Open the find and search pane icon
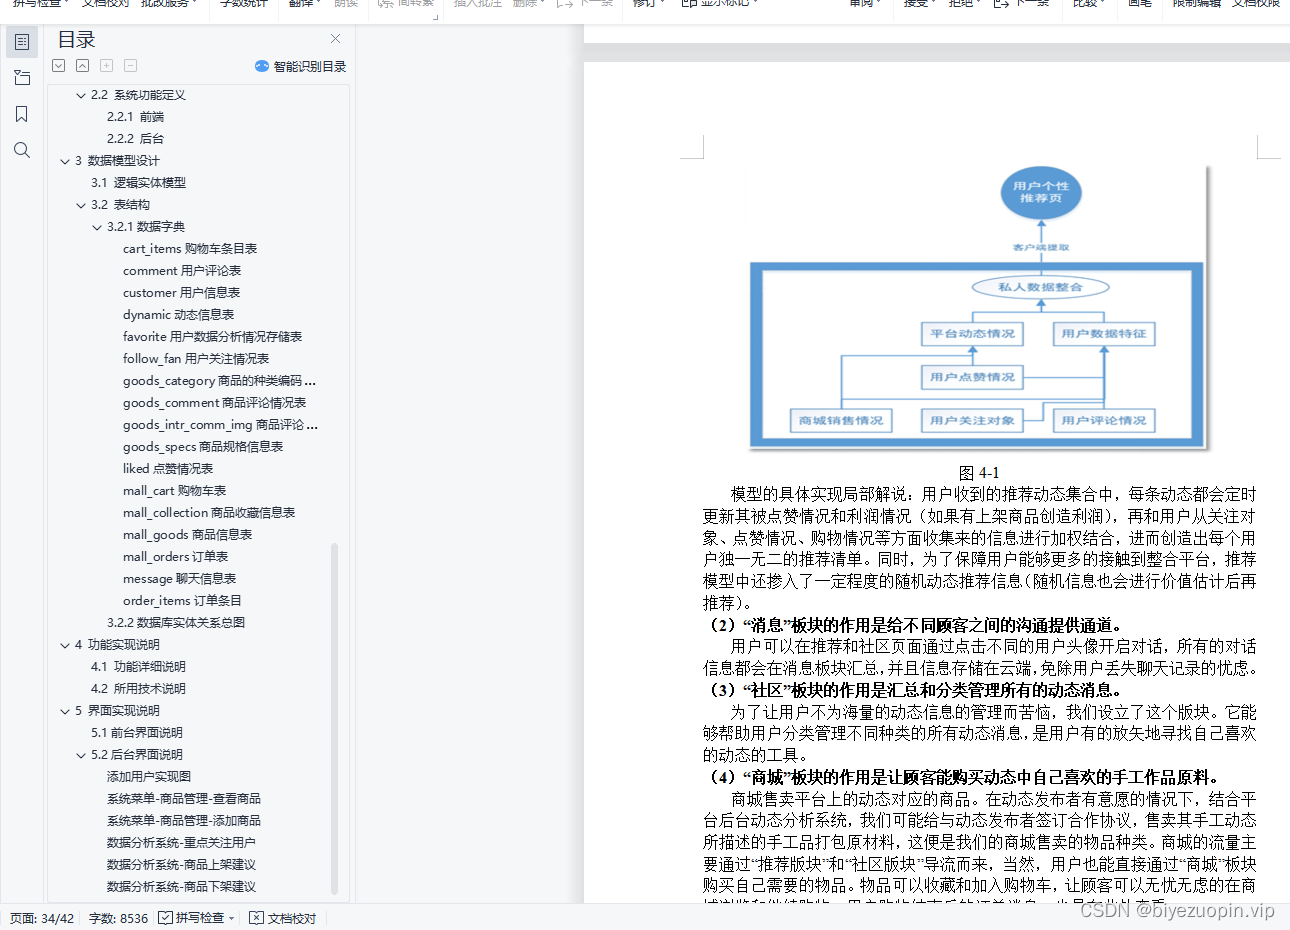 click(22, 150)
